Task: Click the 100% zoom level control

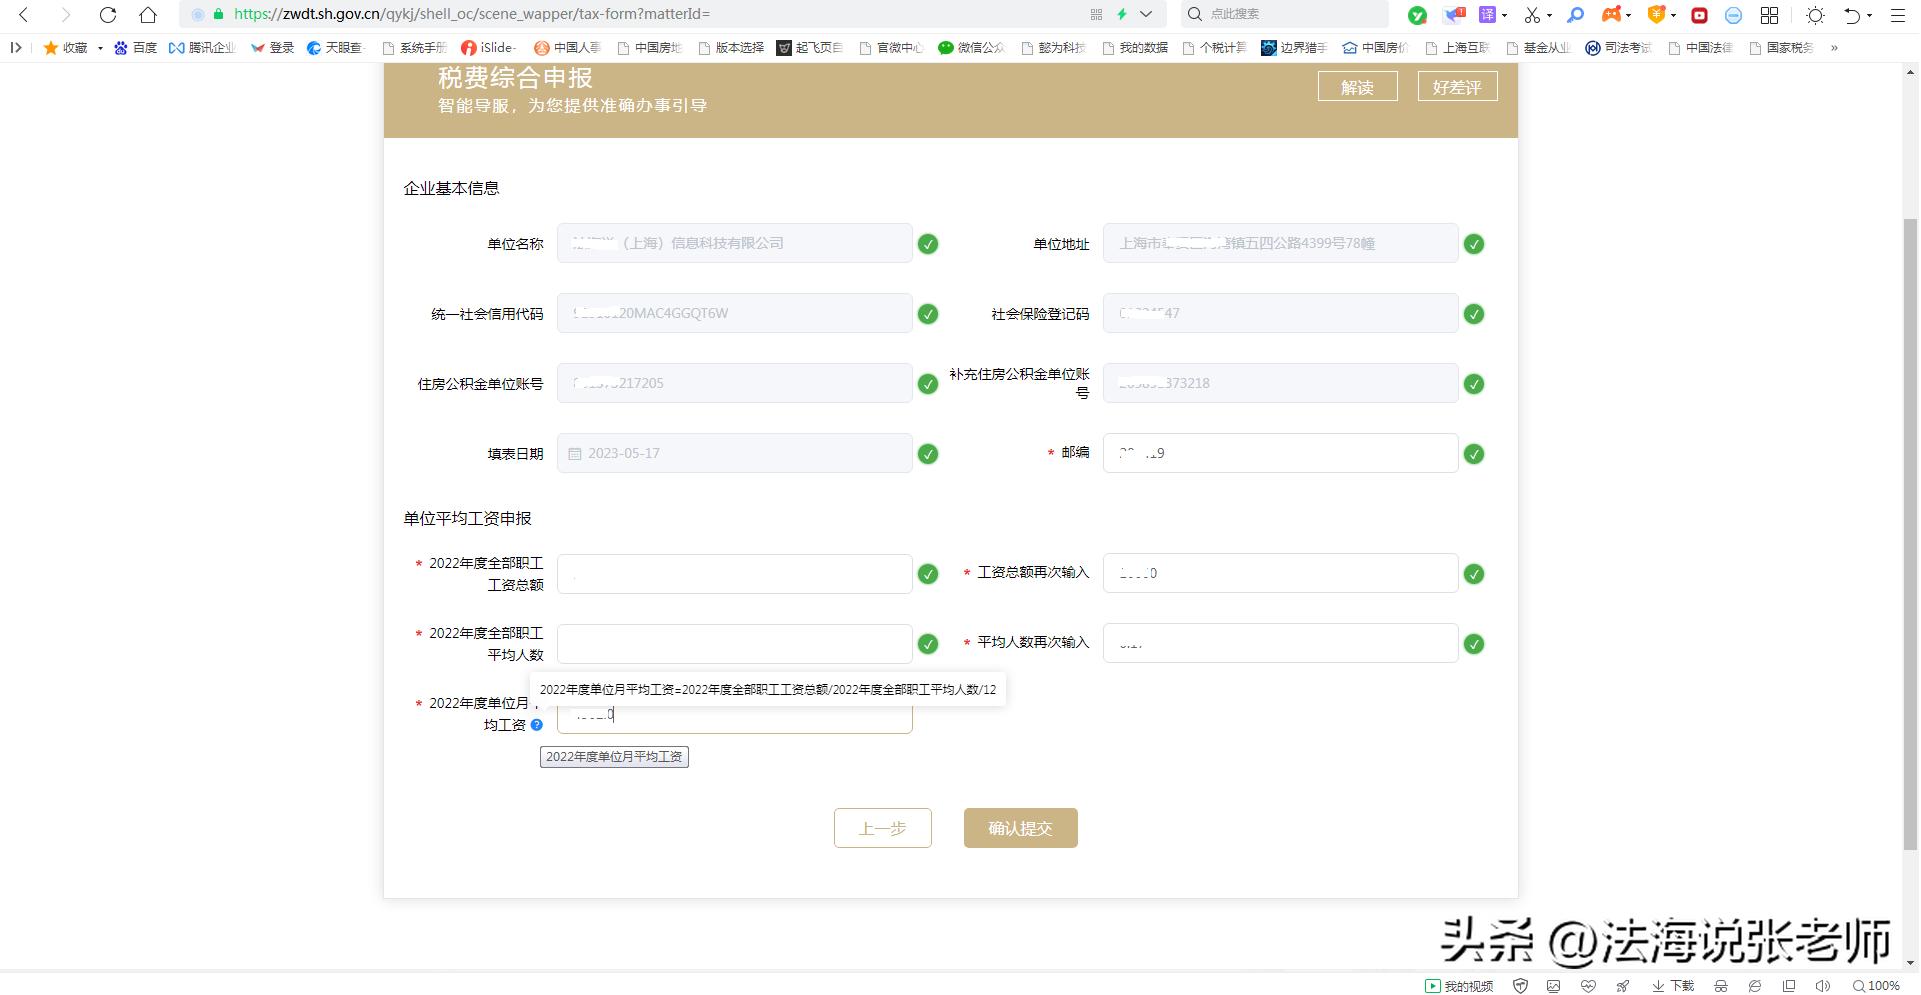Action: [1878, 985]
